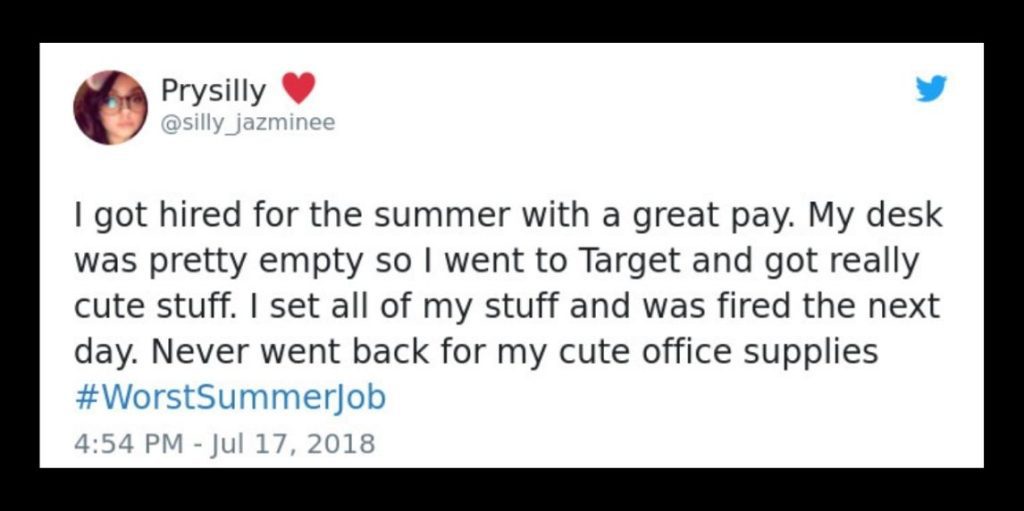Open Prysilly's round profile picture

110,107
